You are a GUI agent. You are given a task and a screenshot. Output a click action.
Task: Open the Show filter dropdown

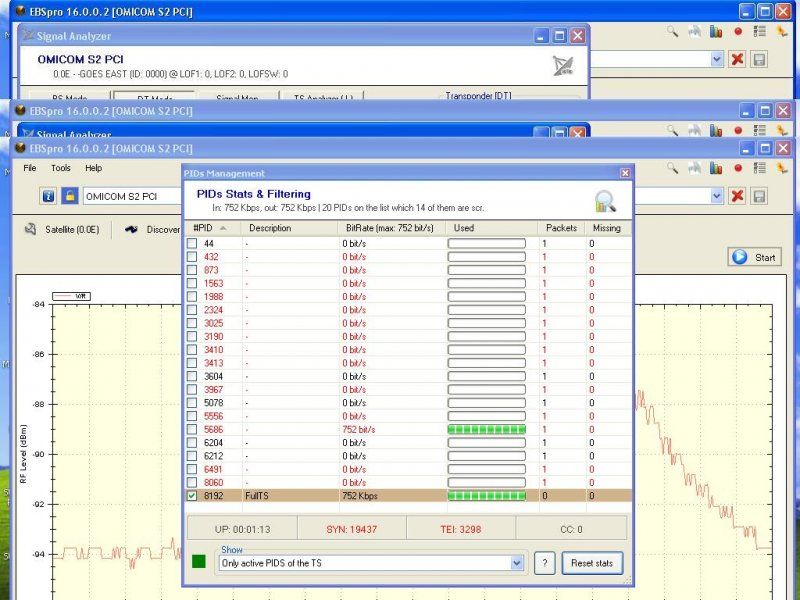(517, 564)
